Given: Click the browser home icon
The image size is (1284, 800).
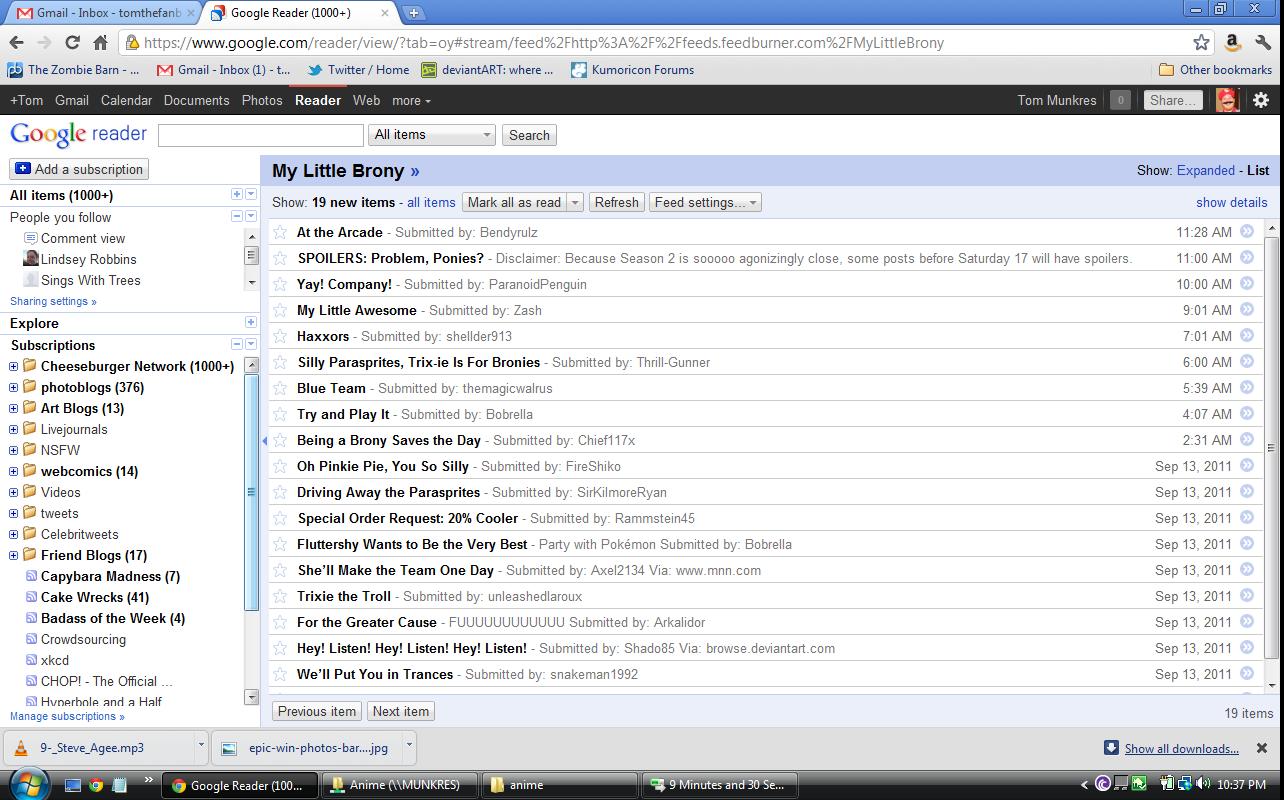Looking at the screenshot, I should tap(100, 42).
